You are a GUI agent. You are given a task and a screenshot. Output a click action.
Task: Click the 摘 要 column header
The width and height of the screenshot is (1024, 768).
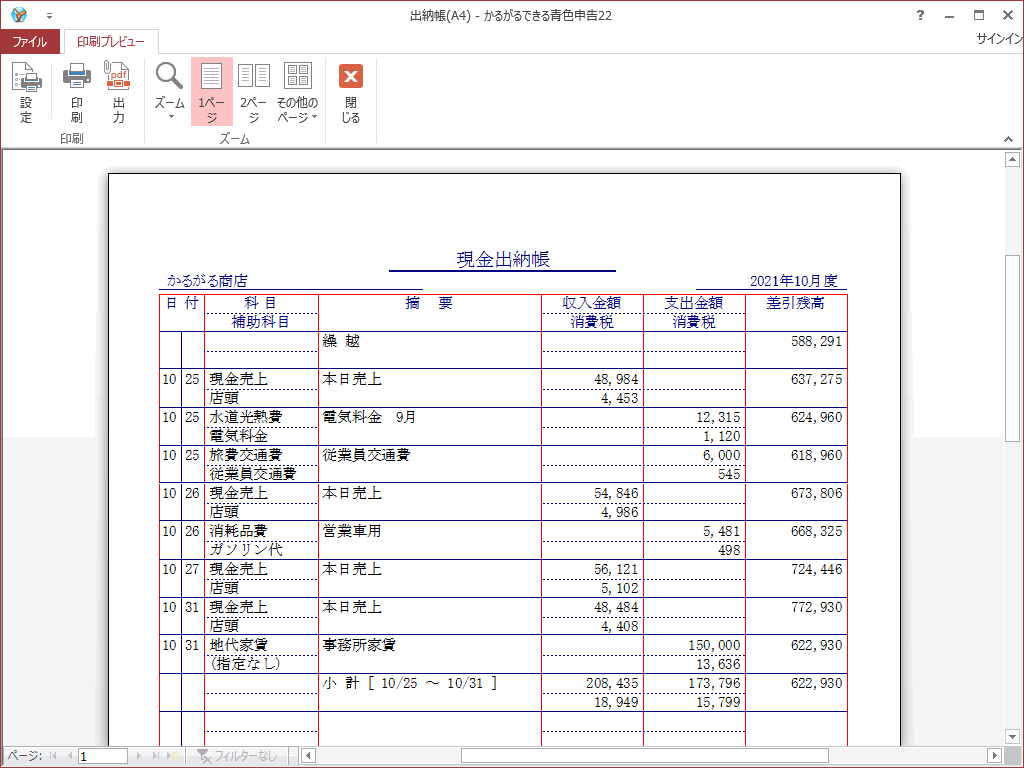429,303
